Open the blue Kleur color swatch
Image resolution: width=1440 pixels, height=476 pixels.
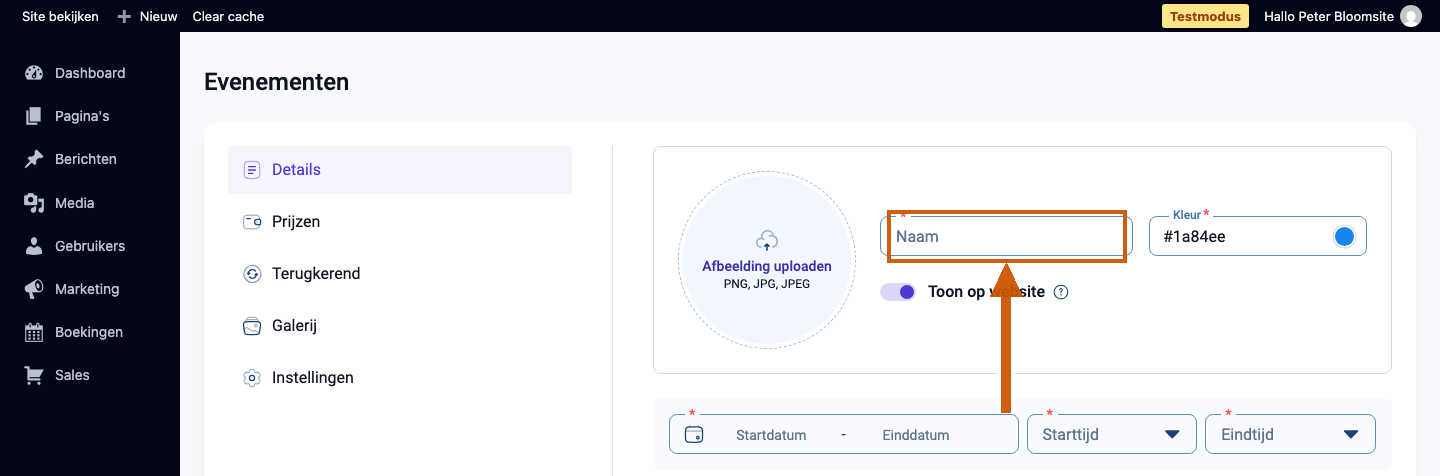1344,236
